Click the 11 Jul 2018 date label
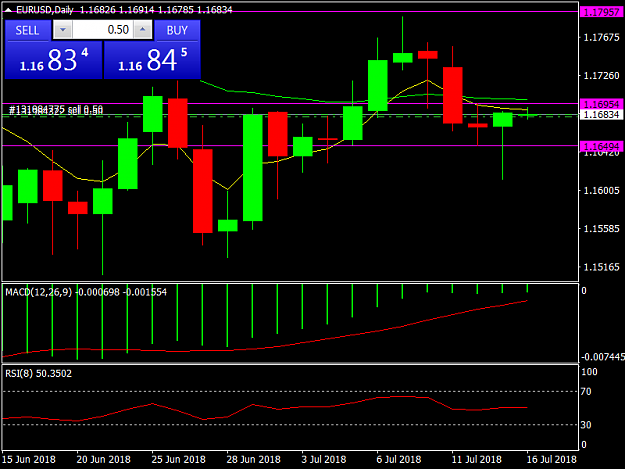Screen dimensions: 625x469 tap(477, 459)
